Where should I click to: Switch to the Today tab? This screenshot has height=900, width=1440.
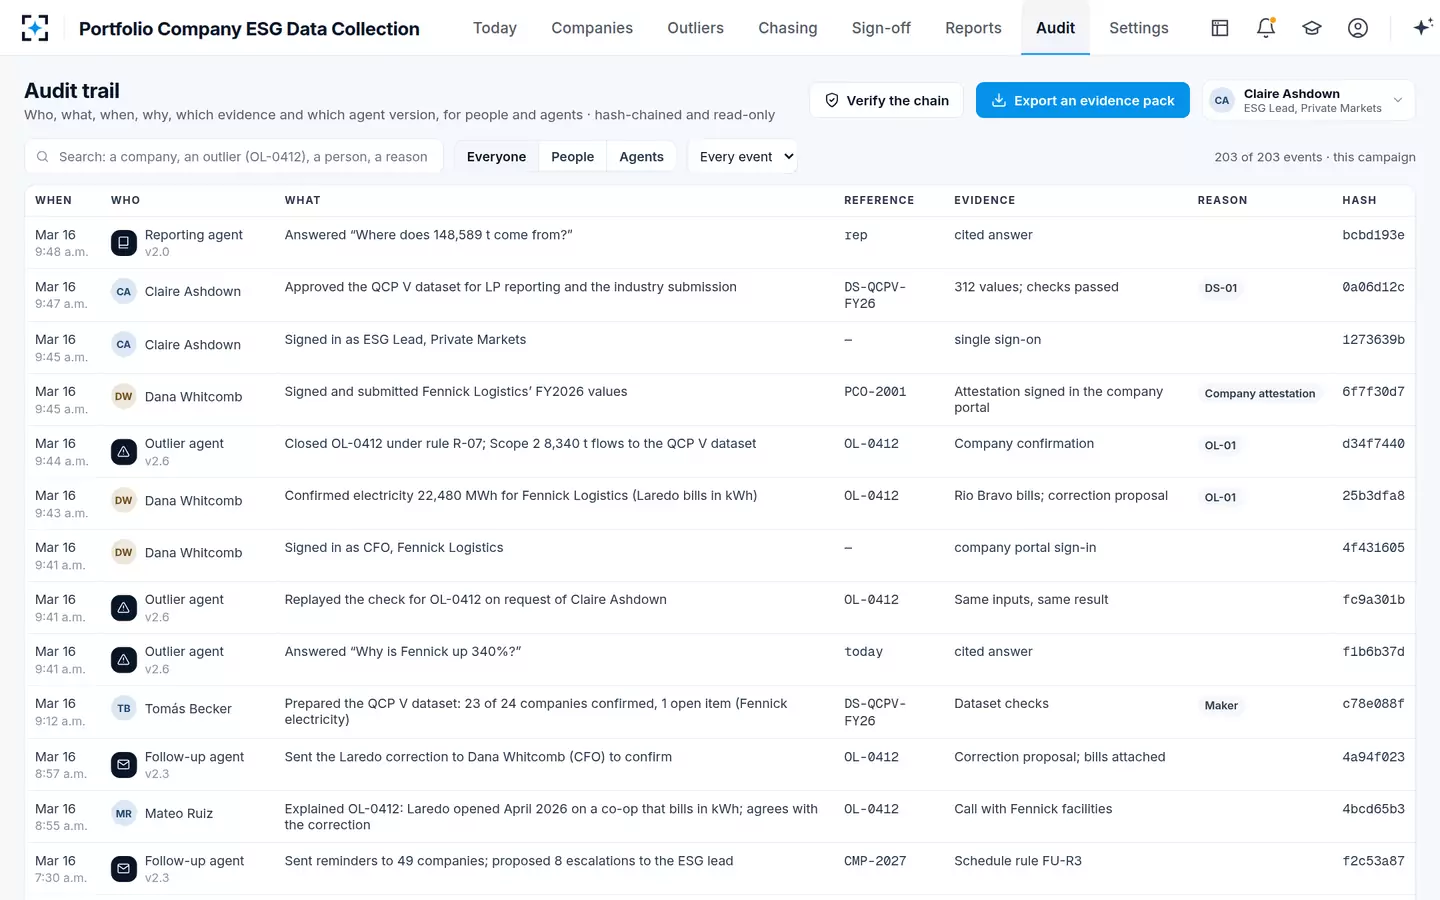coord(495,28)
